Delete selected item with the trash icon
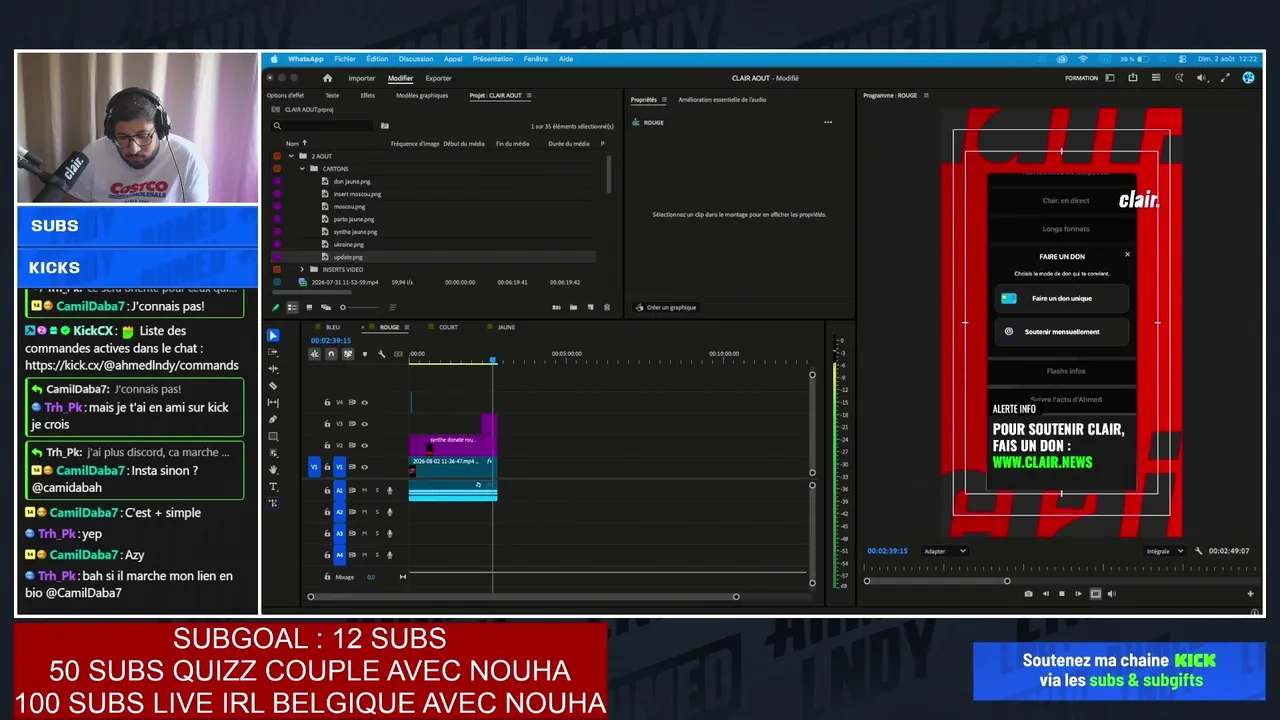 click(606, 307)
